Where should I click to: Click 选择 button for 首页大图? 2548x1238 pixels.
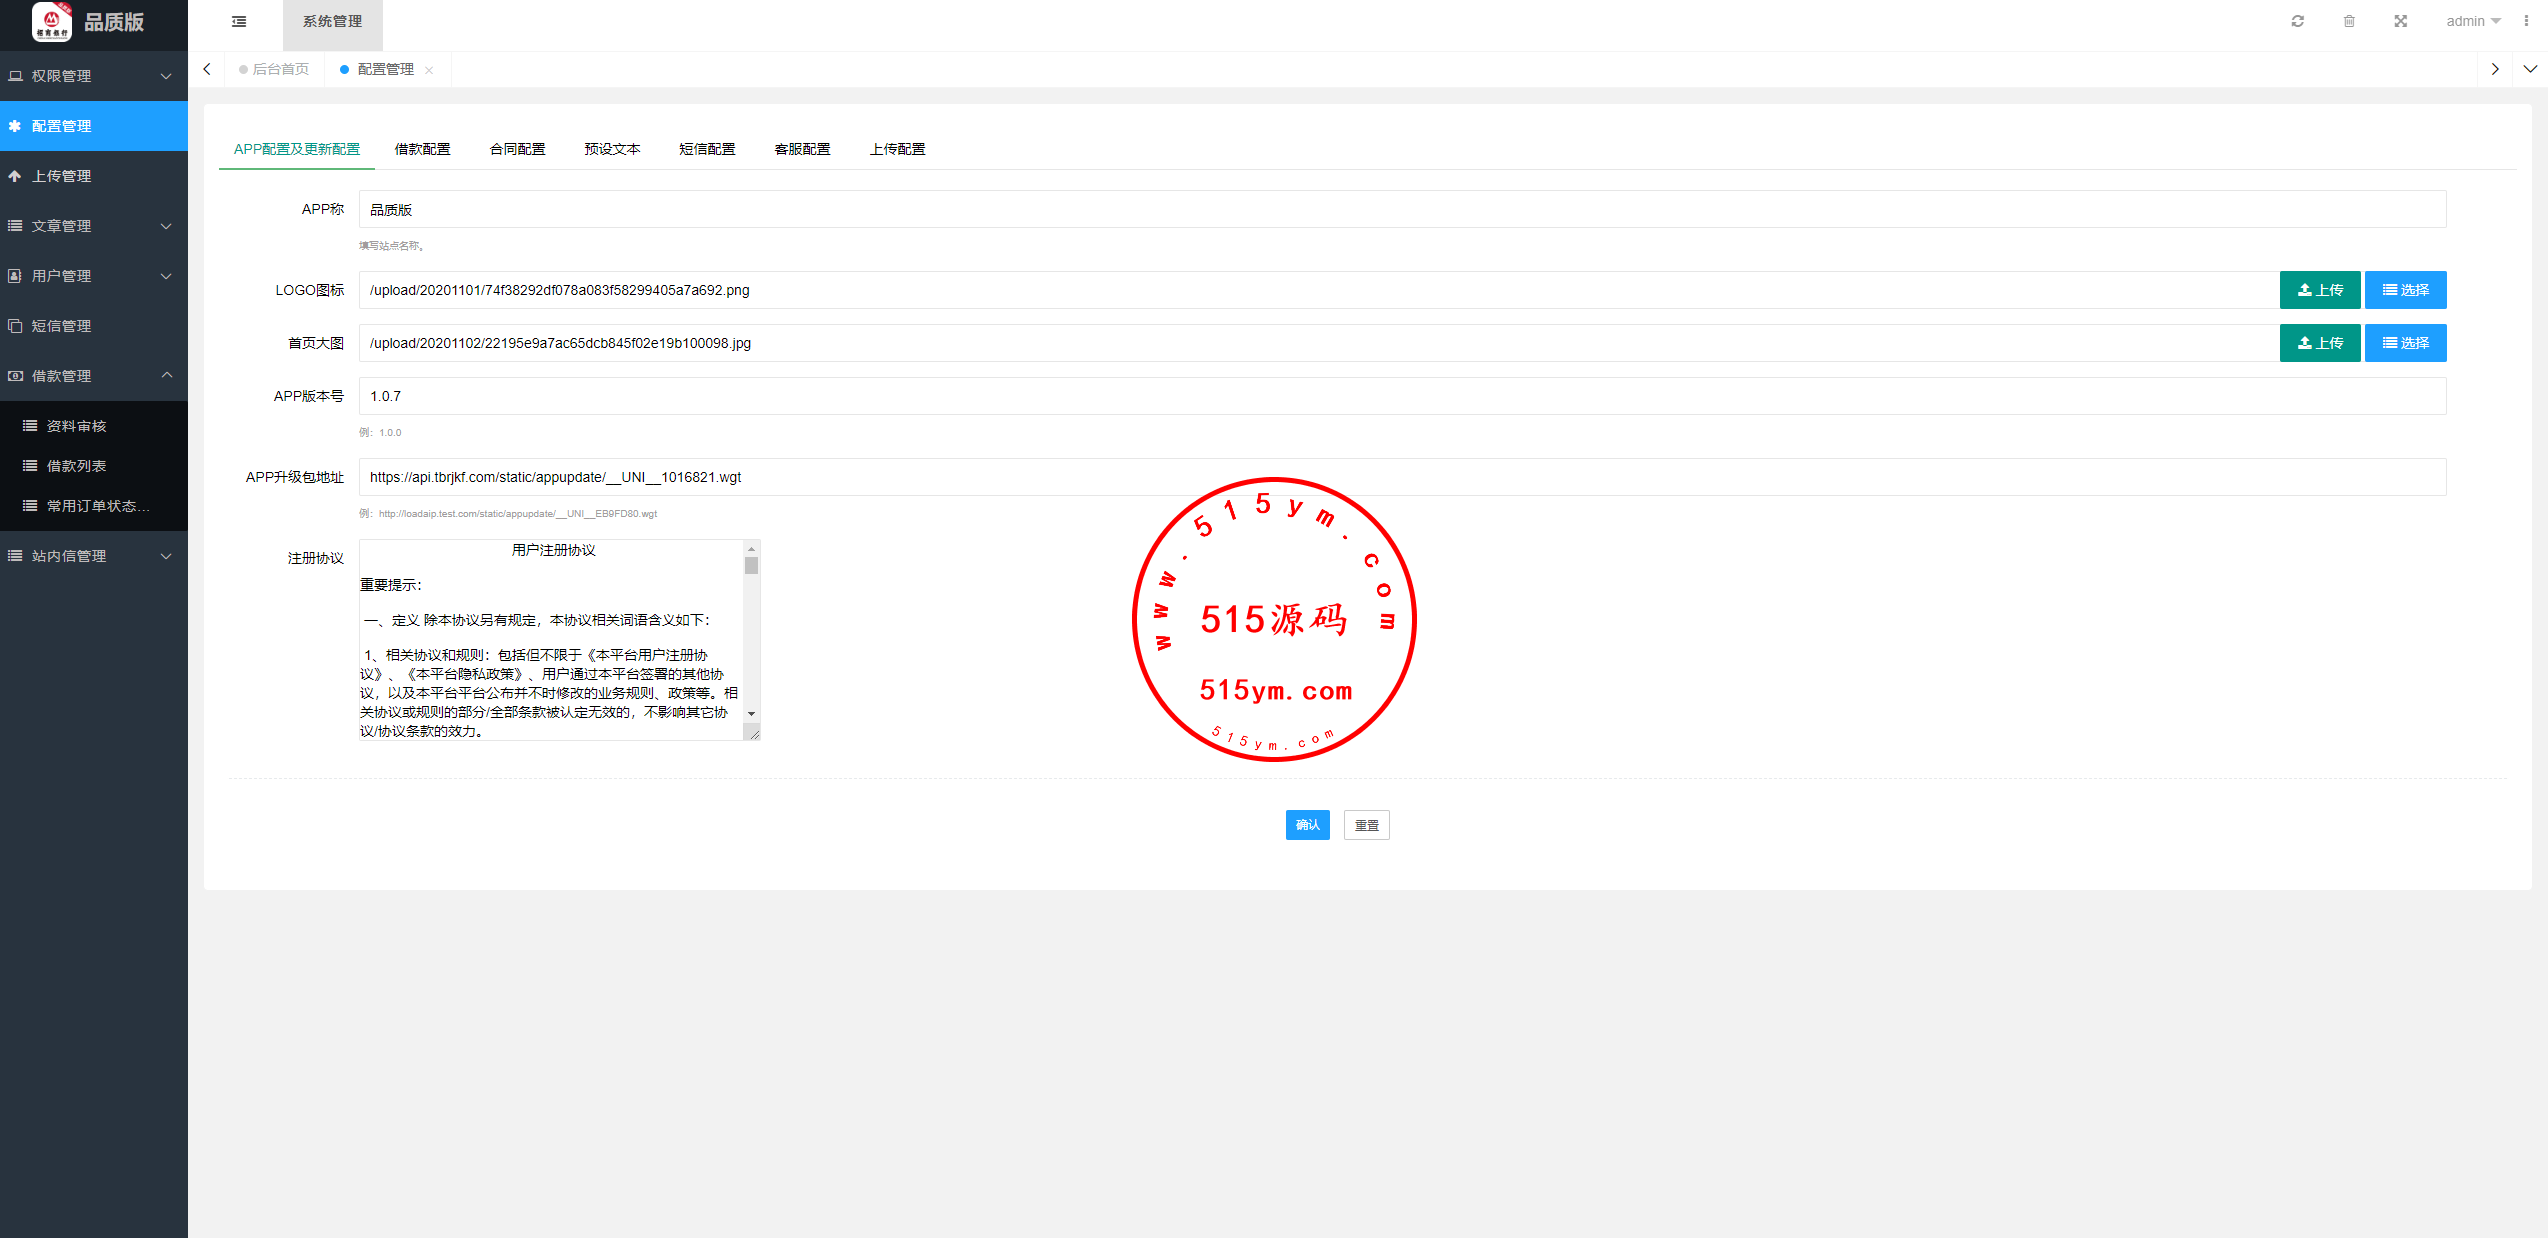pyautogui.click(x=2405, y=343)
